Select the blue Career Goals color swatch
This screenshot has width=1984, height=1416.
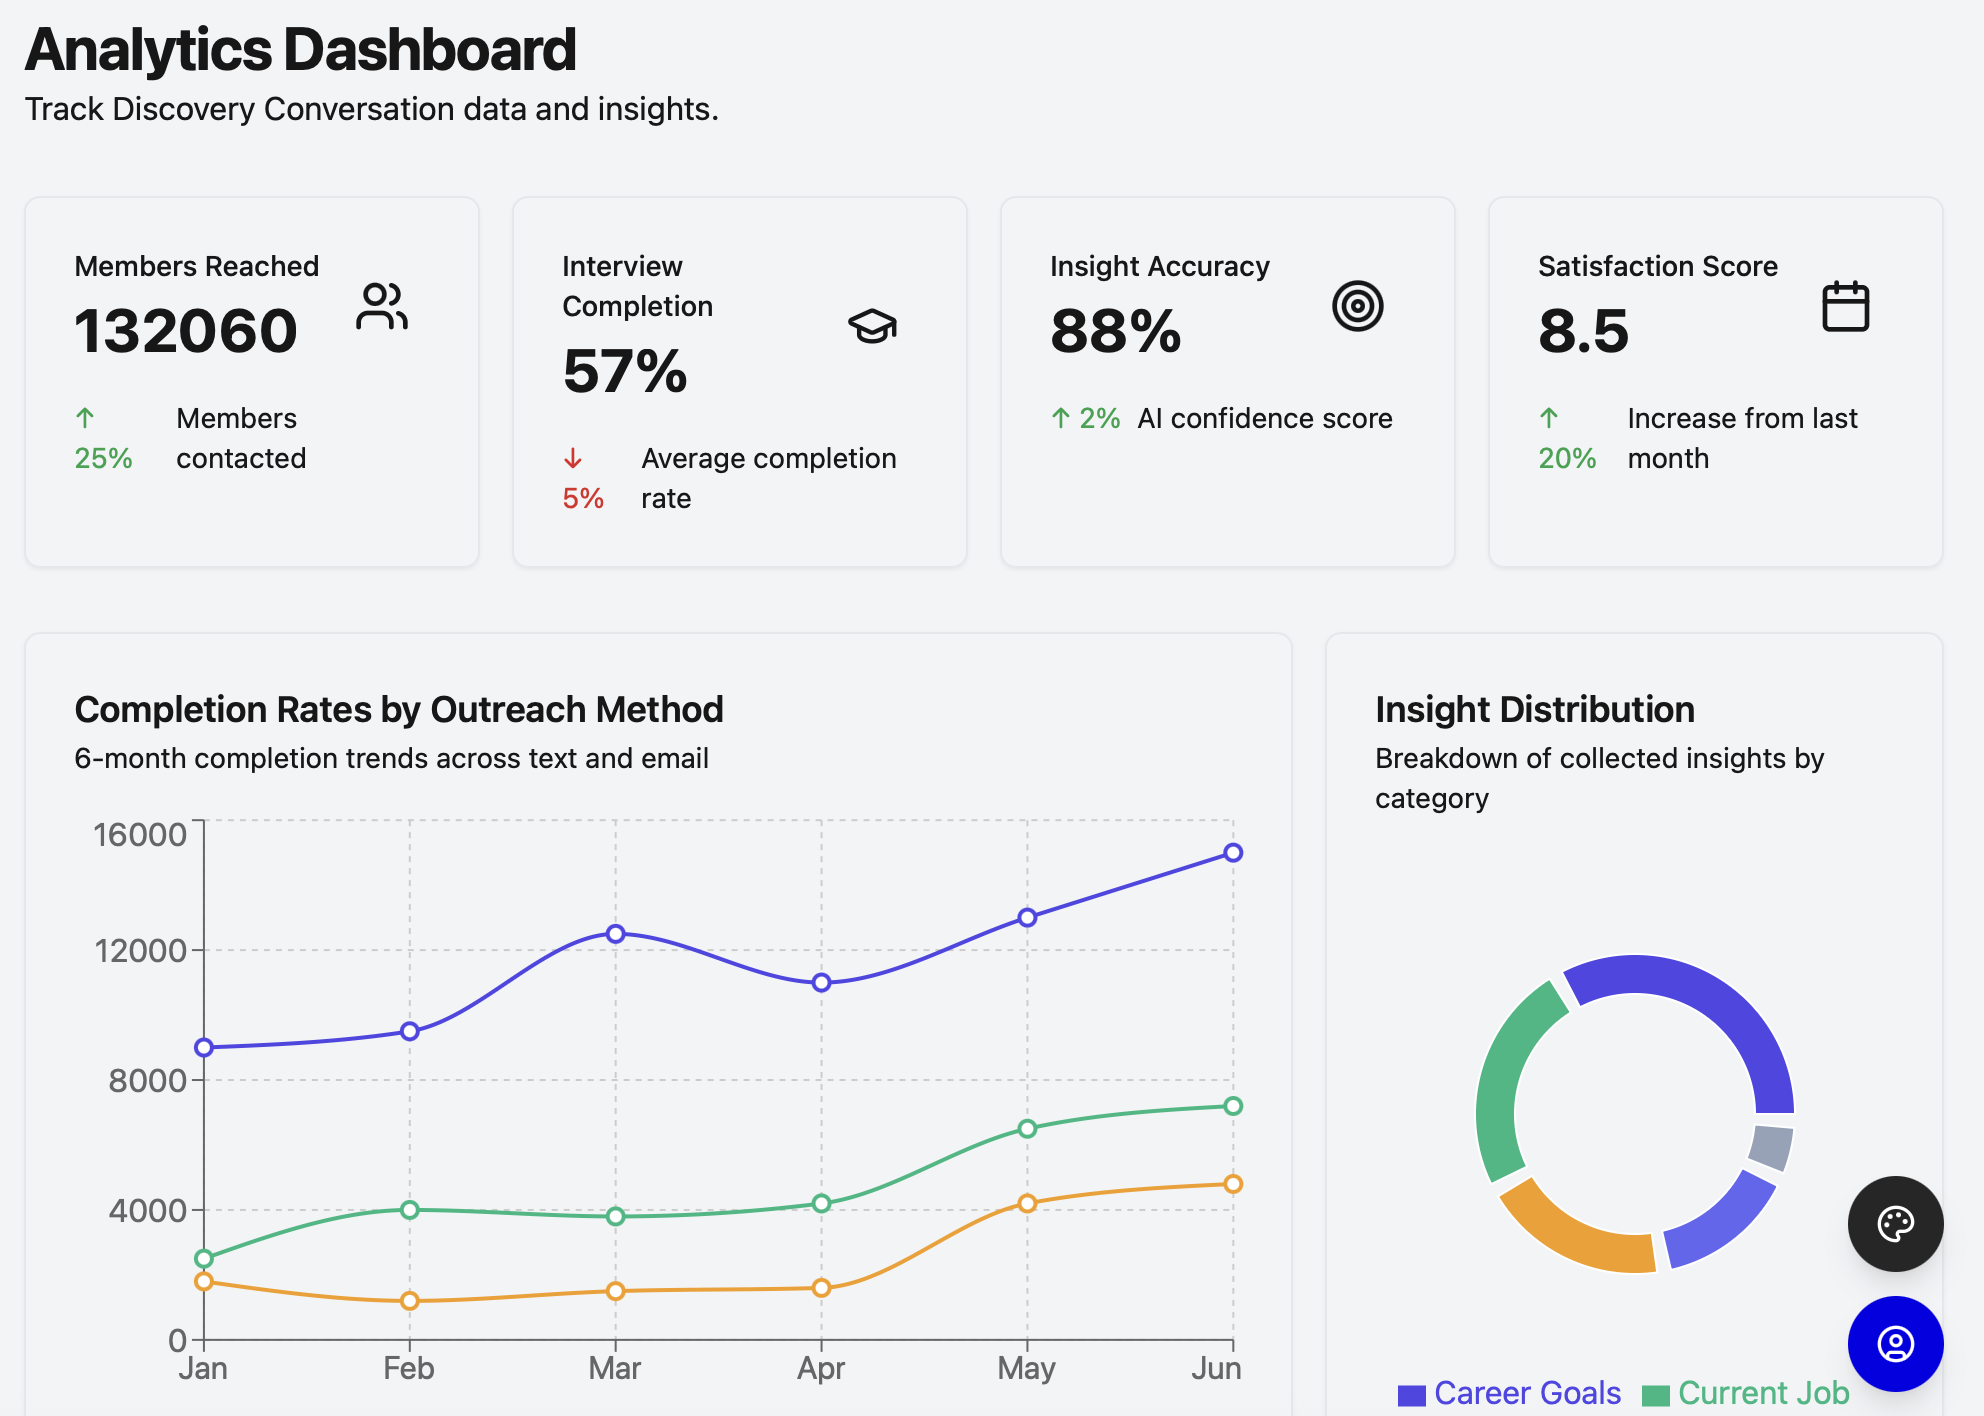point(1411,1392)
